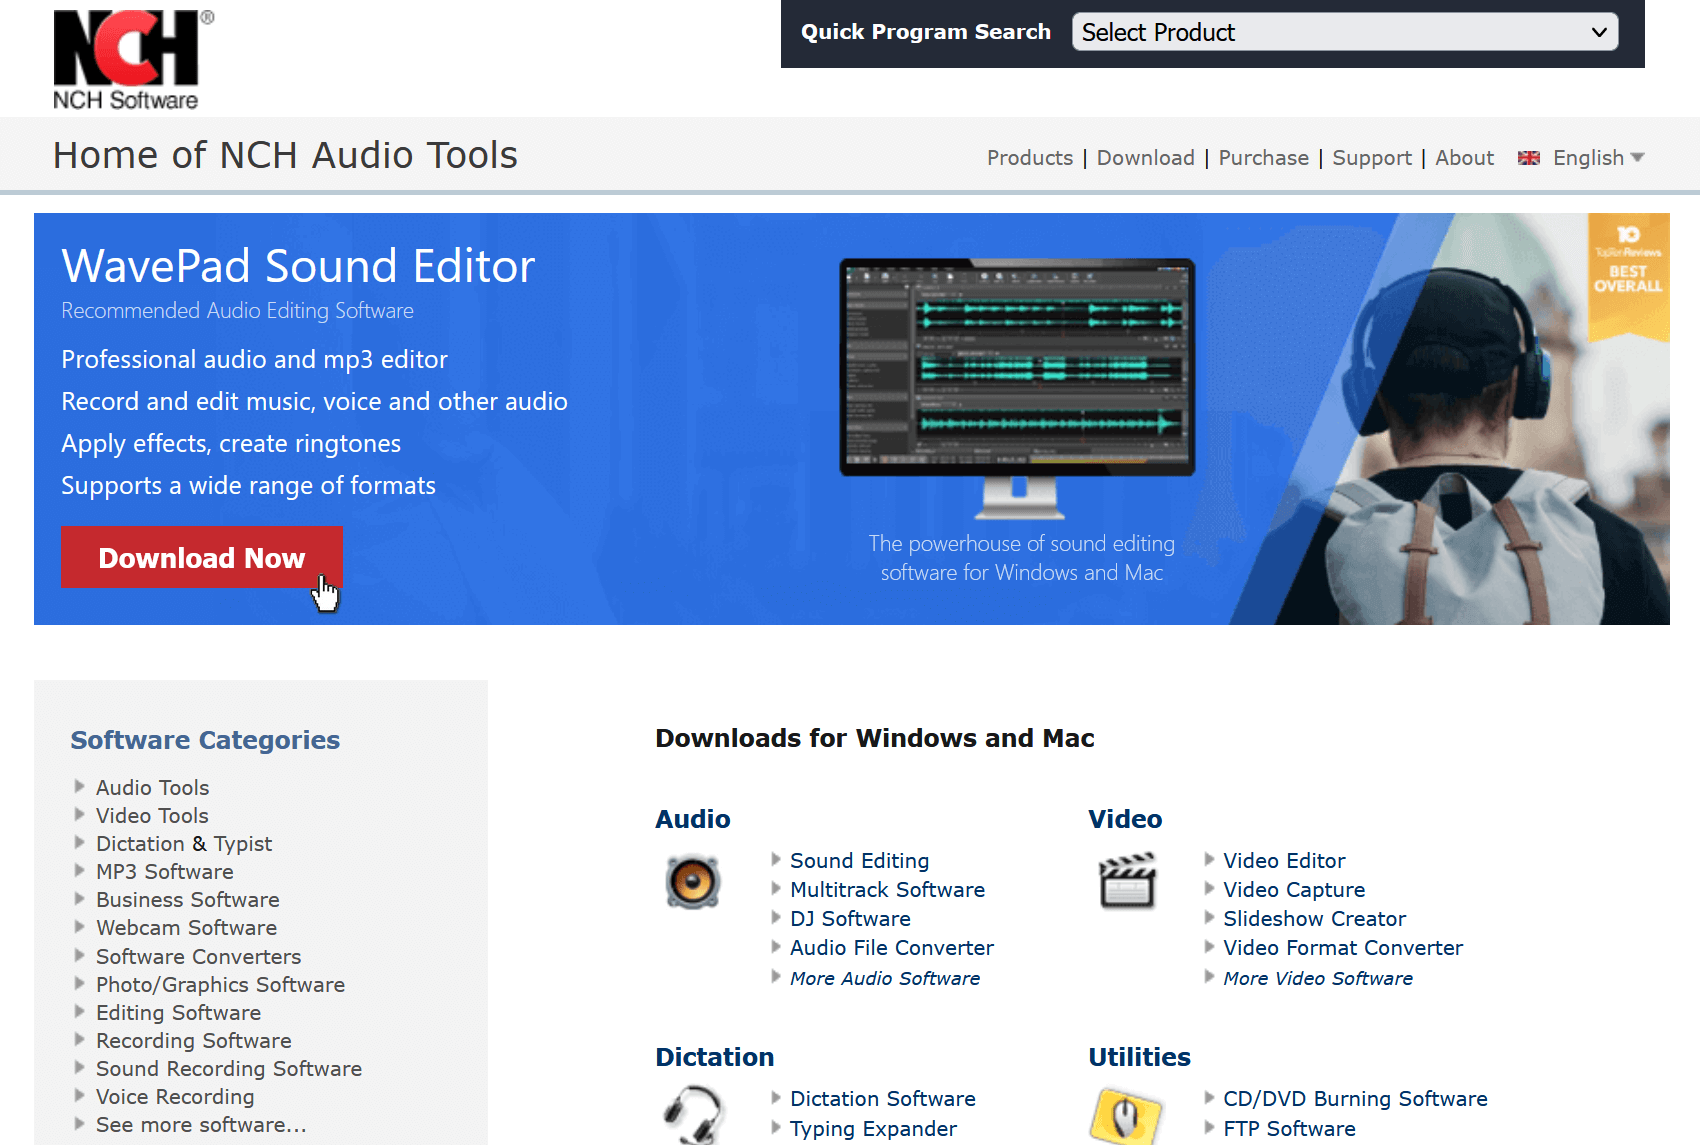Select Editing Software category
This screenshot has height=1145, width=1700.
[x=179, y=1013]
